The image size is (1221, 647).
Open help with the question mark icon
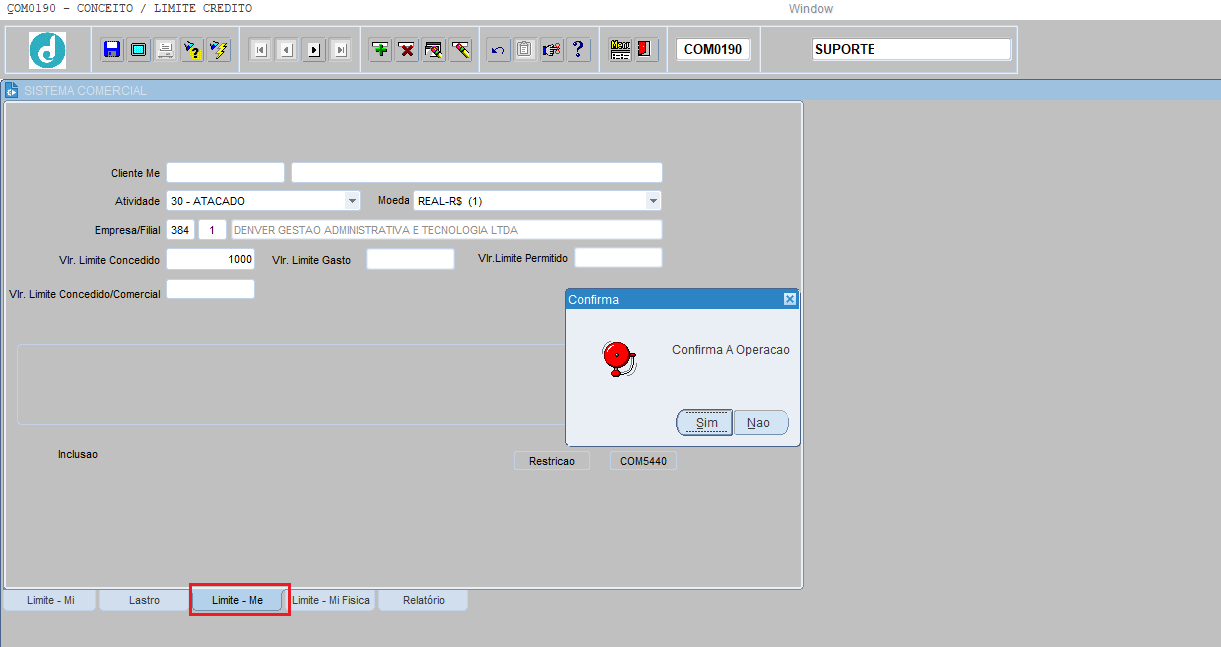(579, 49)
